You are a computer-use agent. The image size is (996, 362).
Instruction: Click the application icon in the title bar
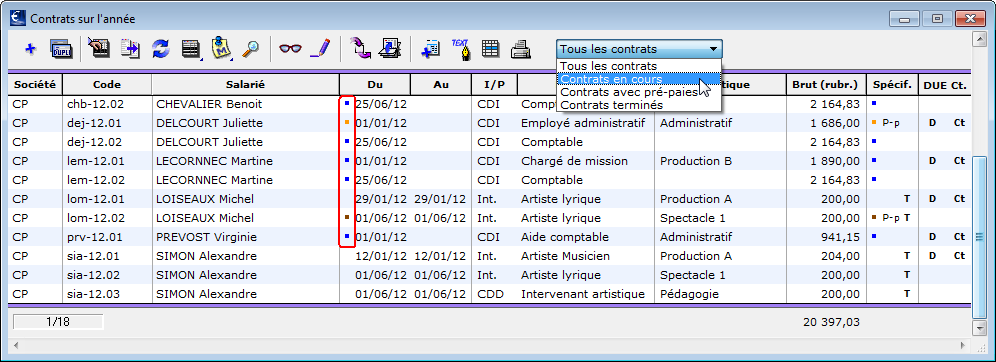click(x=19, y=18)
